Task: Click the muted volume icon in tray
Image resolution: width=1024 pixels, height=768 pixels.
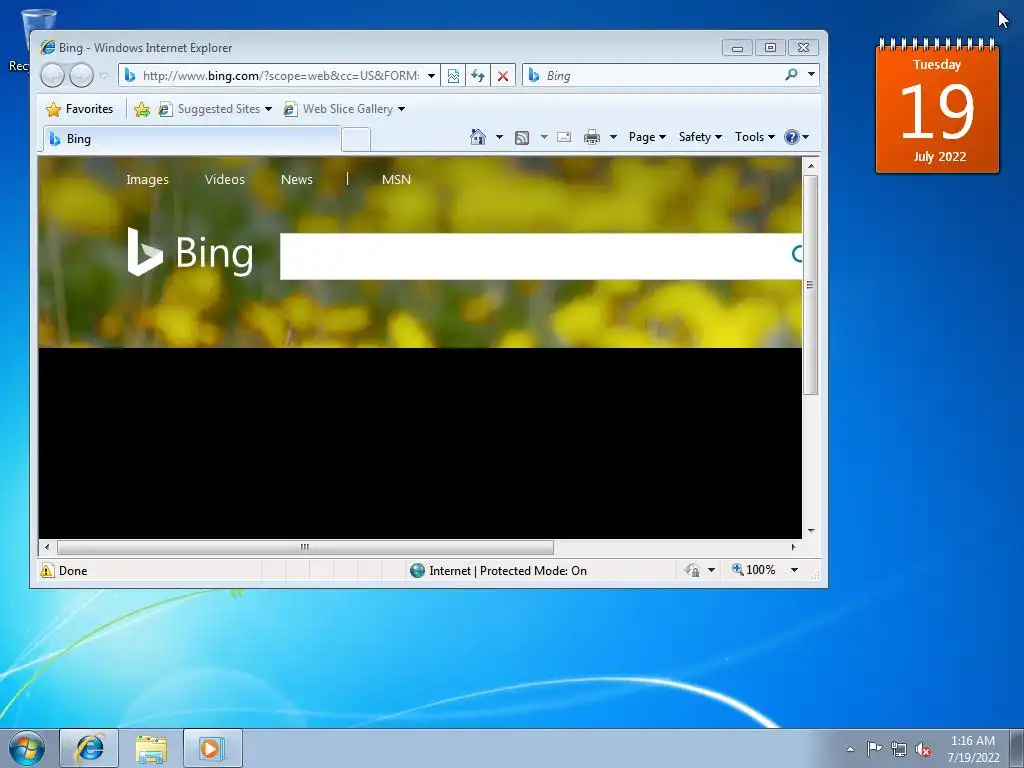Action: pos(923,750)
